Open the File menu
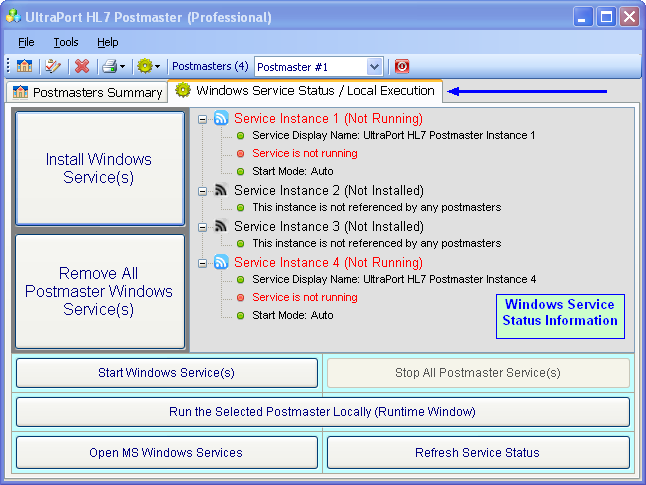The width and height of the screenshot is (646, 485). (26, 42)
